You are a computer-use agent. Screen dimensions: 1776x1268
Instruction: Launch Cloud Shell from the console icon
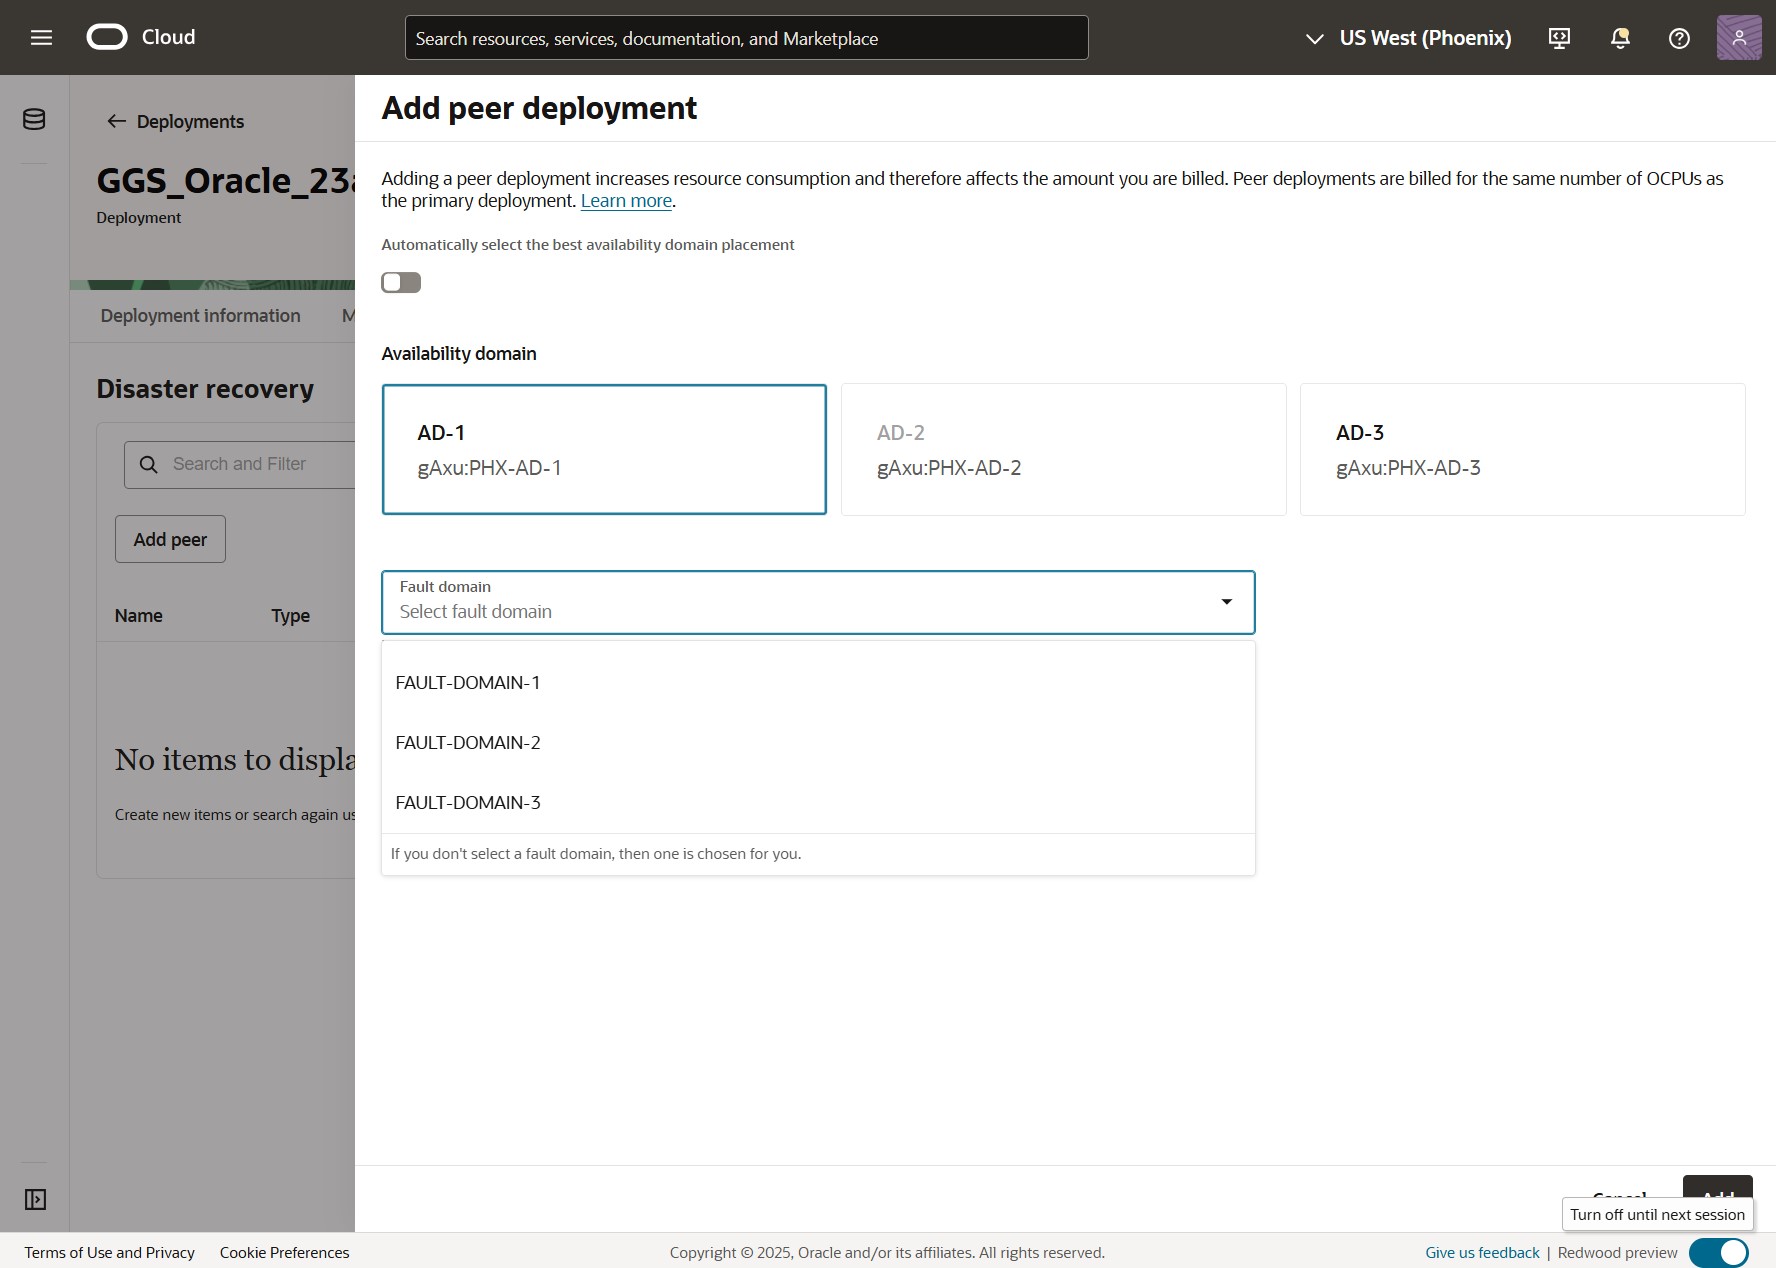[1559, 37]
